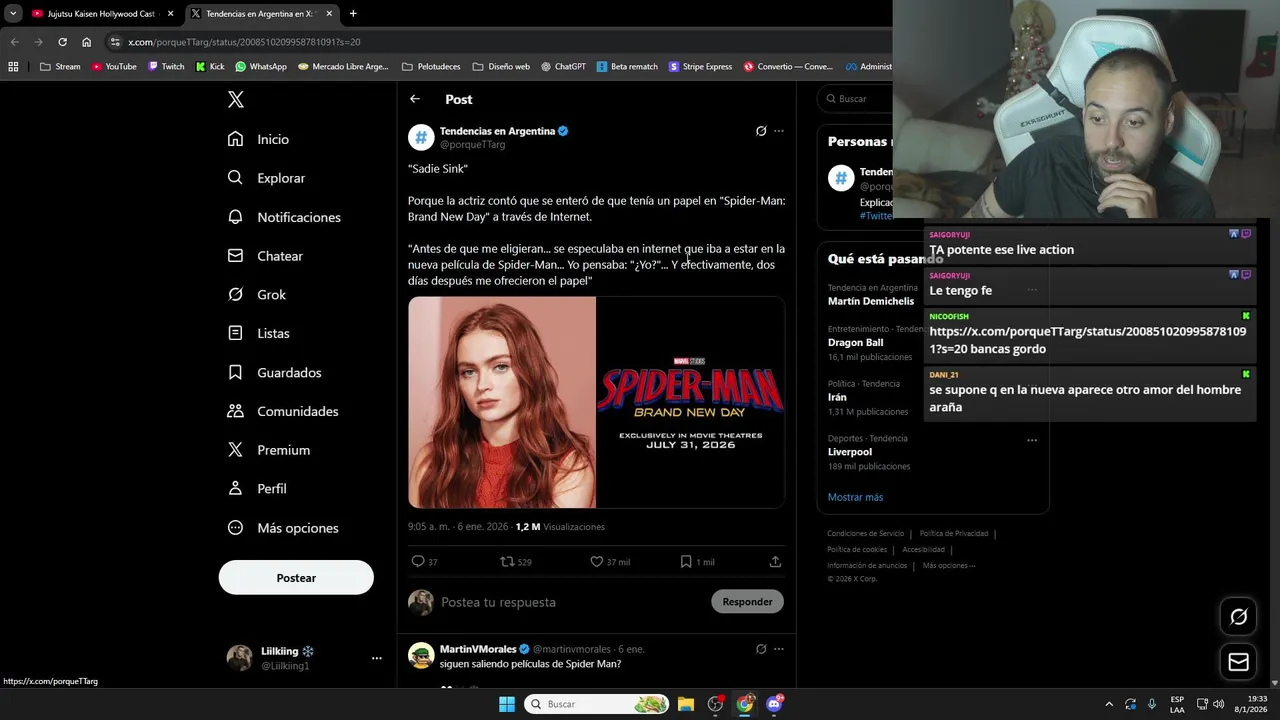The height and width of the screenshot is (720, 1280).
Task: Open Política de cookies footer link
Action: tap(857, 550)
